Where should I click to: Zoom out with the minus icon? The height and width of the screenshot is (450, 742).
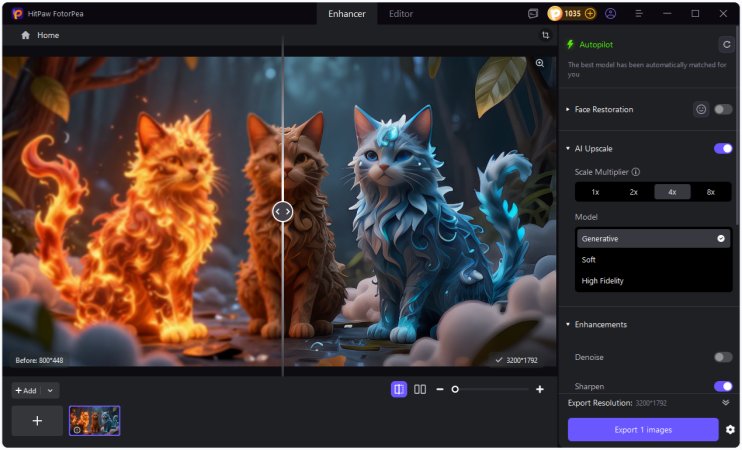[440, 389]
